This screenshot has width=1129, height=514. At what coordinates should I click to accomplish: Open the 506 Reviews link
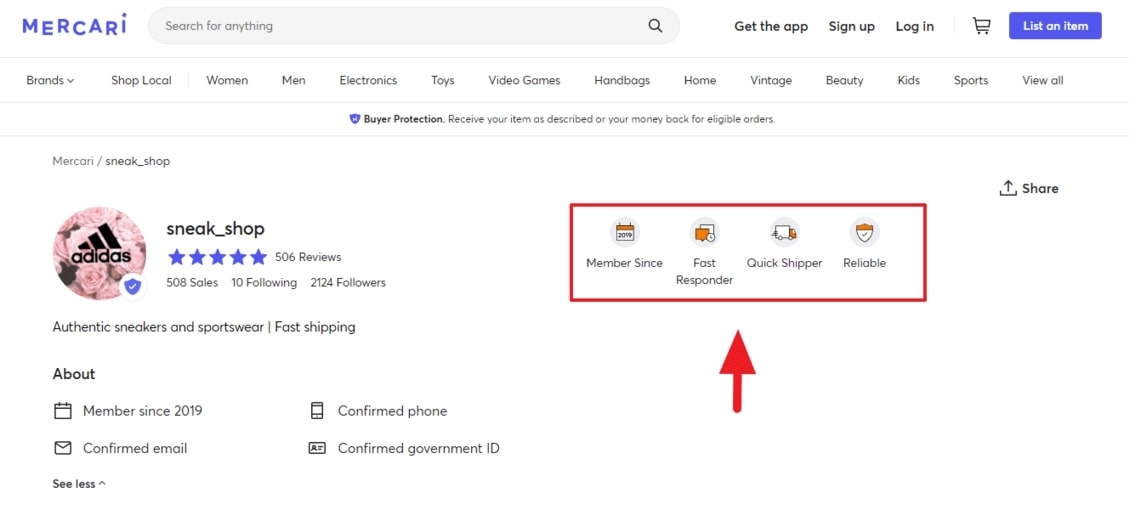point(308,257)
